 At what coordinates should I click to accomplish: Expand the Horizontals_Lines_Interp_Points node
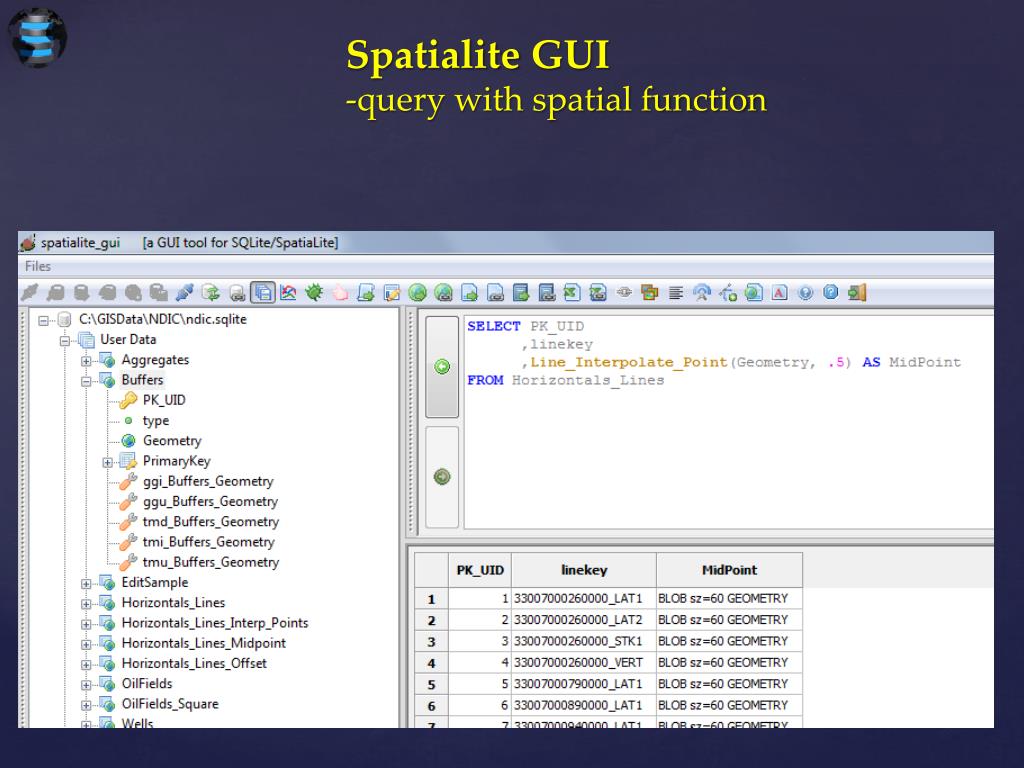(x=86, y=624)
